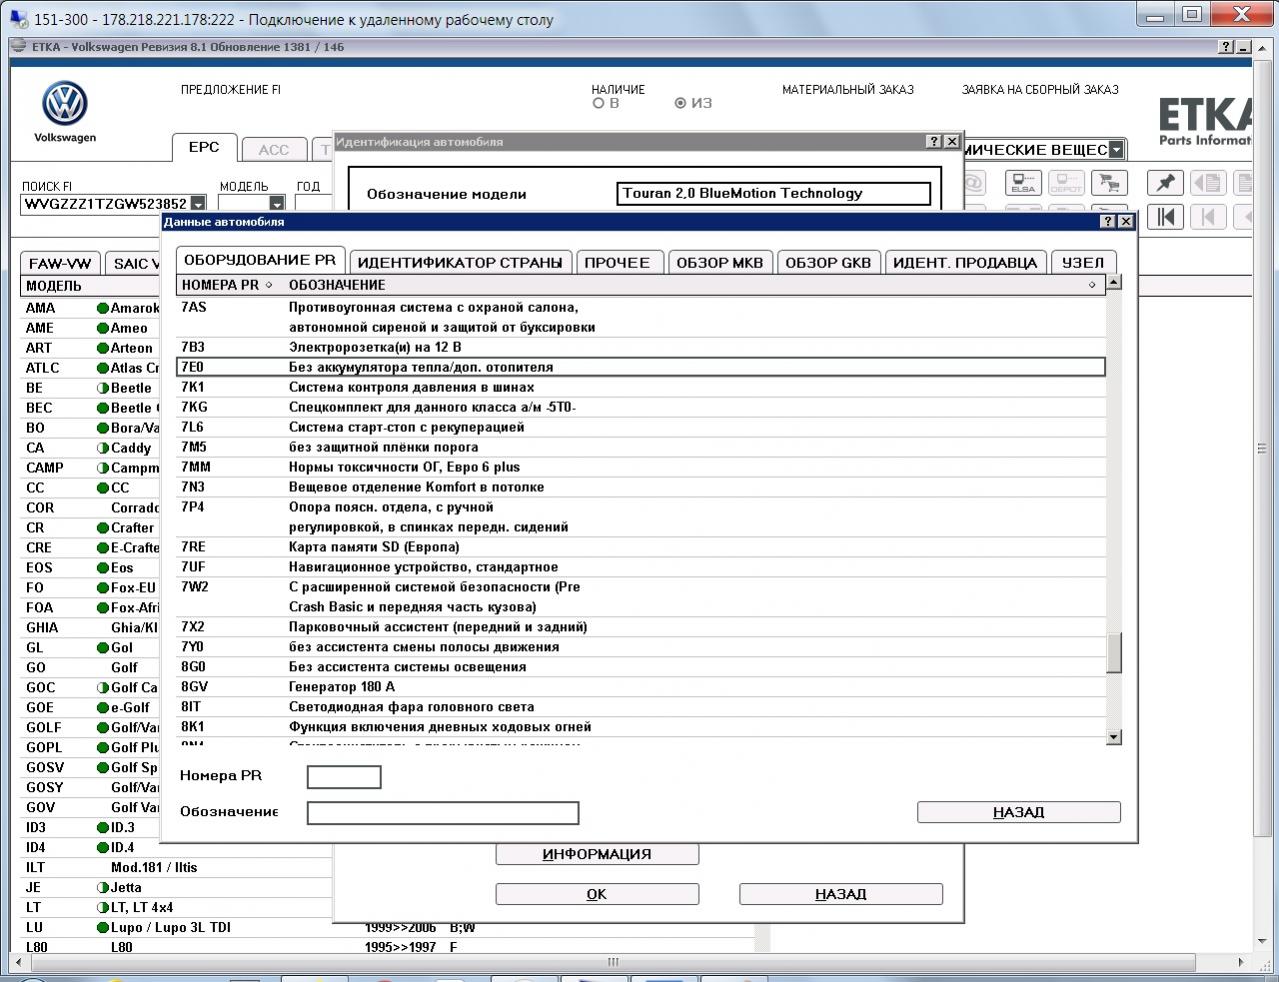Click the Обозначение модели Touran field
Viewport: 1279px width, 982px height.
pos(774,194)
